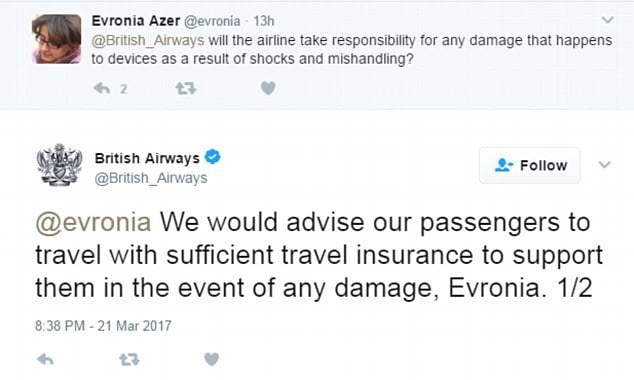Viewport: 634px width, 380px height.
Task: Follow the British Airways account
Action: [530, 165]
